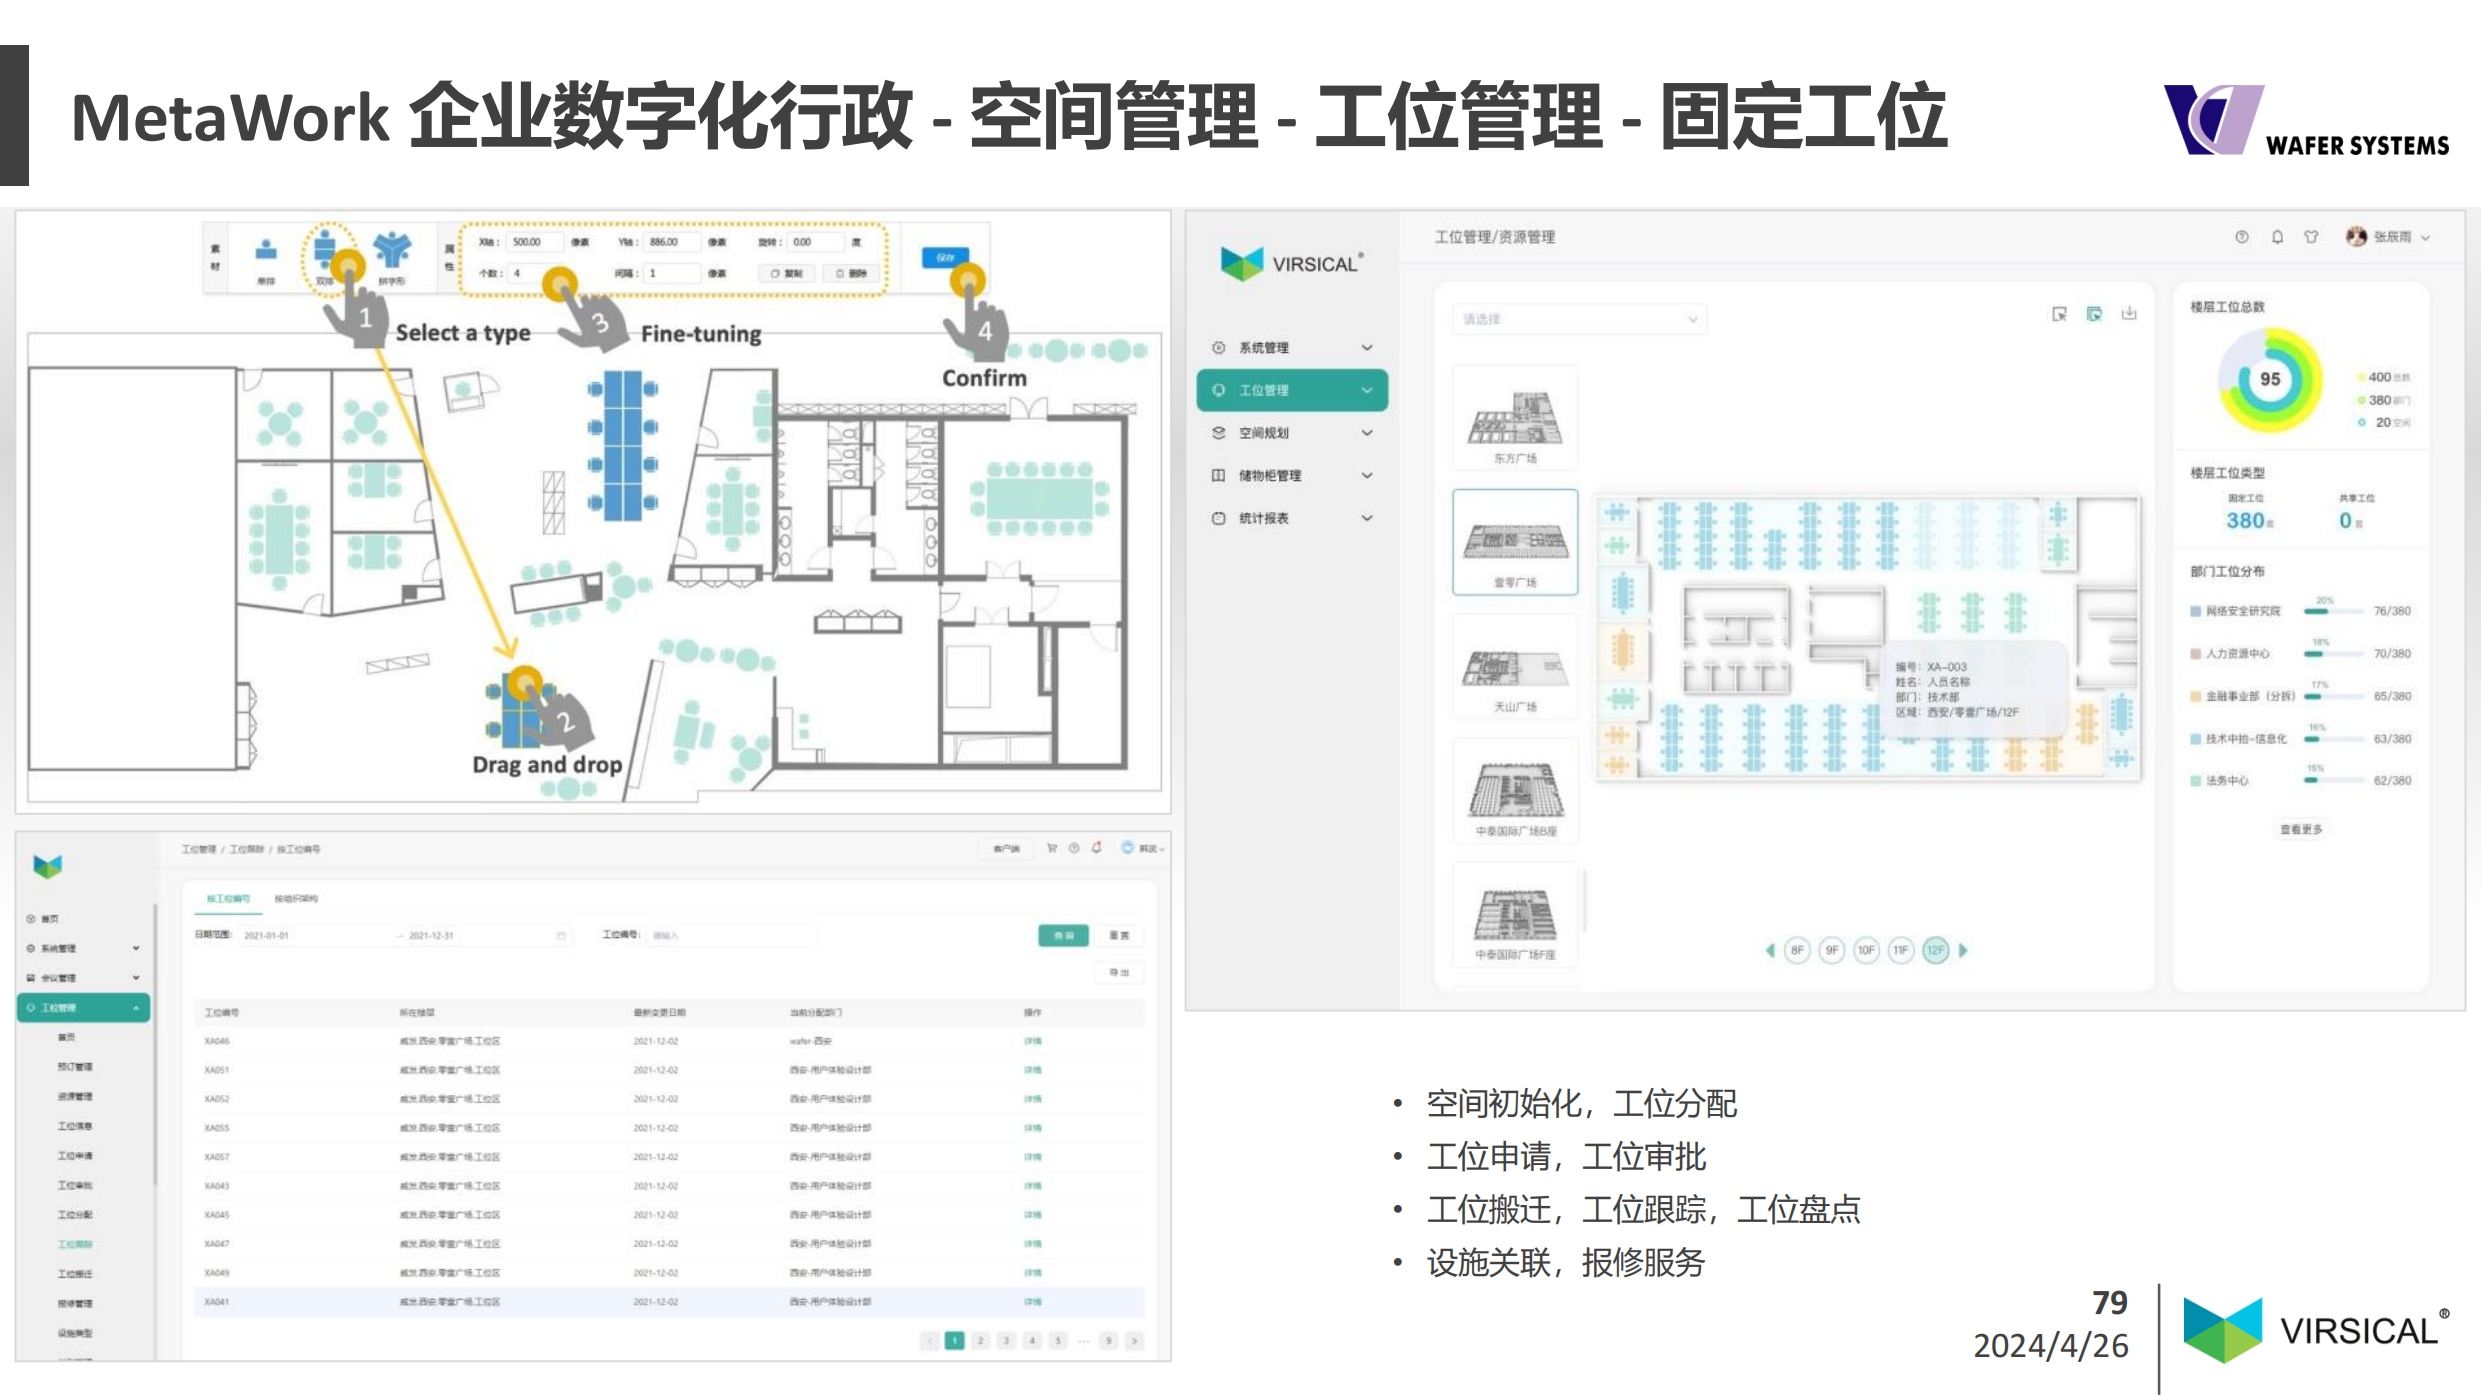The width and height of the screenshot is (2481, 1395).
Task: Select the 天山广场 building thumbnail
Action: [x=1515, y=667]
